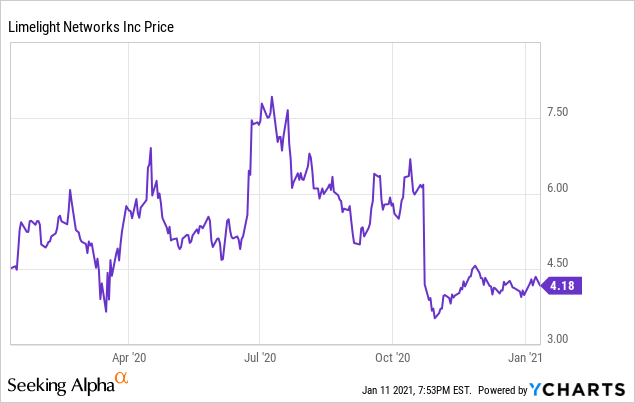
Task: Select the purple 4.18 current price tag
Action: click(560, 285)
